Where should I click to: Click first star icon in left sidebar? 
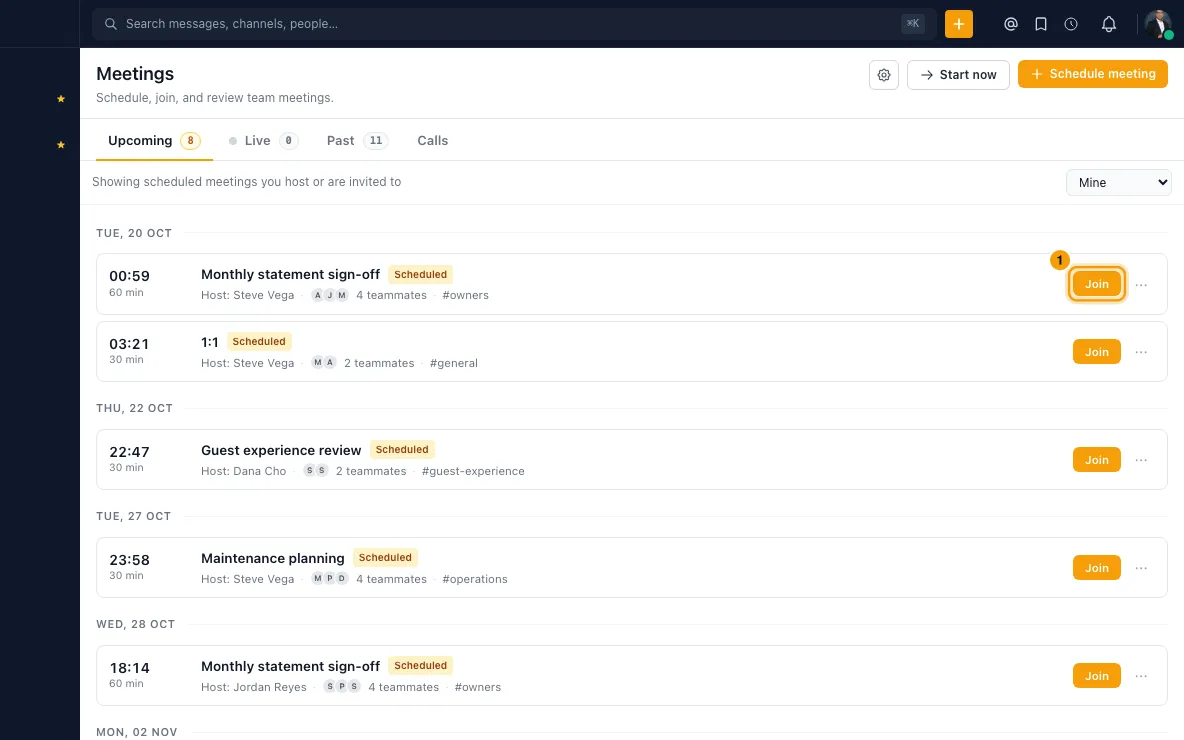coord(61,99)
